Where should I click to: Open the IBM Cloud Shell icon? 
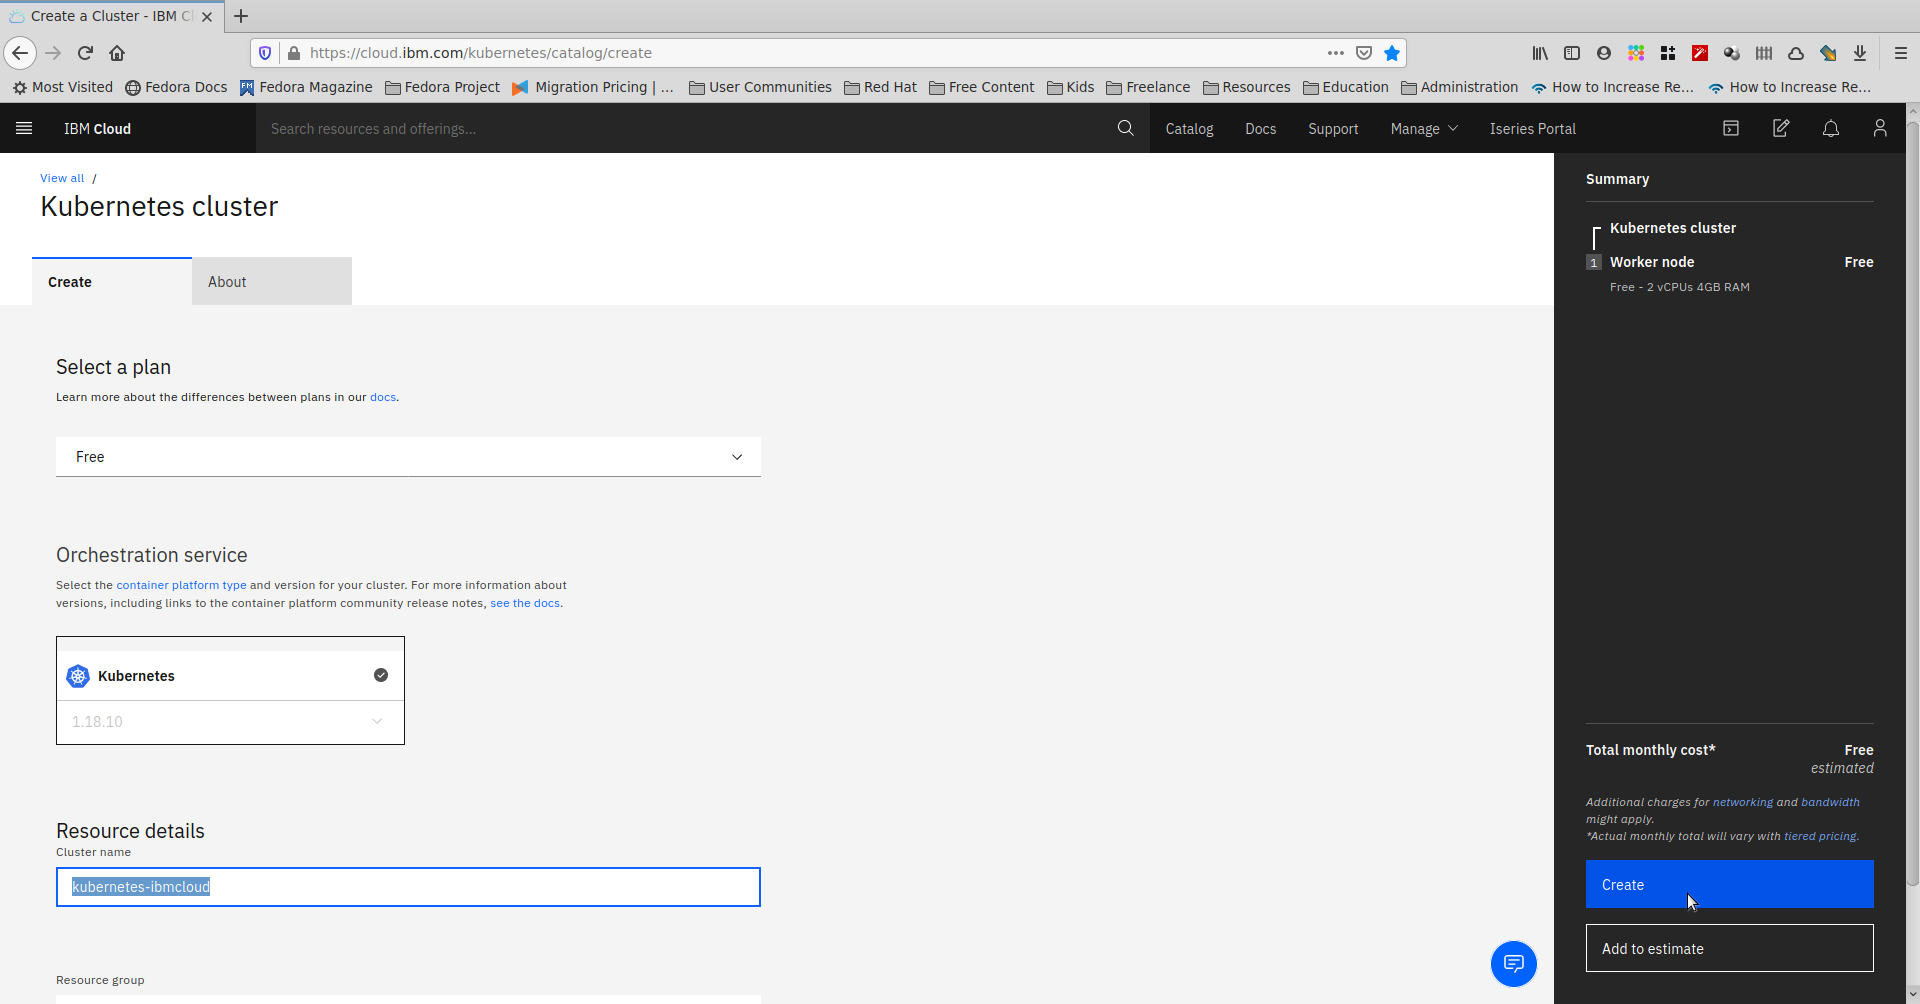tap(1731, 128)
